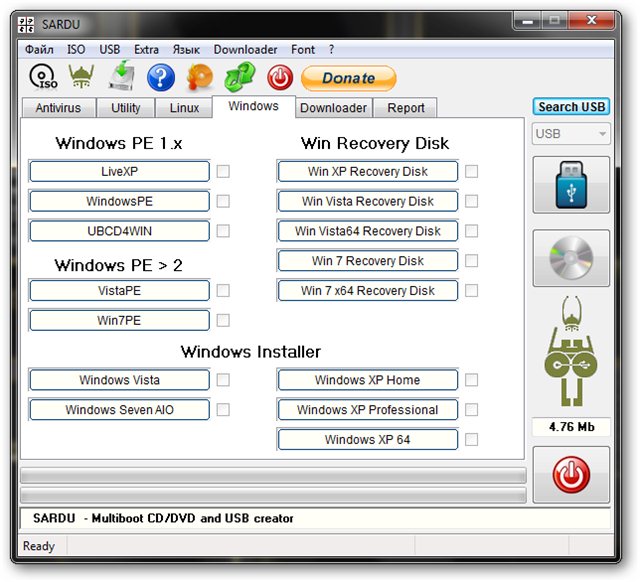Click the Win 7 x64 Recovery Disk button
The width and height of the screenshot is (640, 582).
[x=368, y=291]
